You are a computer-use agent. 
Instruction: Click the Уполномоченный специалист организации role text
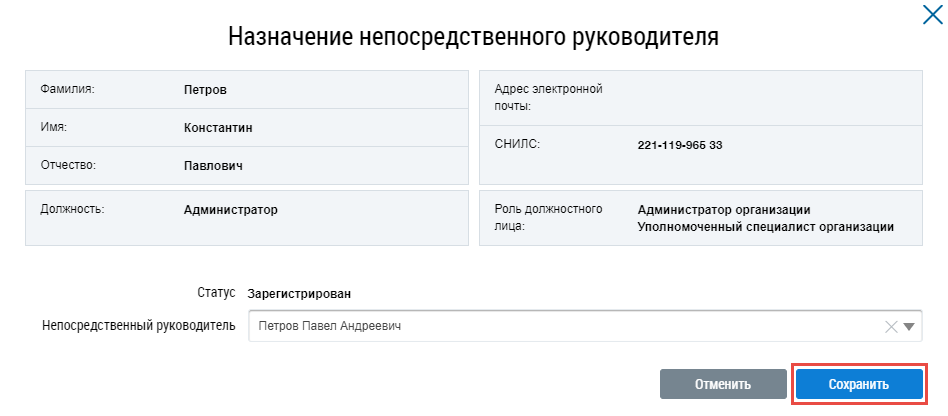765,227
